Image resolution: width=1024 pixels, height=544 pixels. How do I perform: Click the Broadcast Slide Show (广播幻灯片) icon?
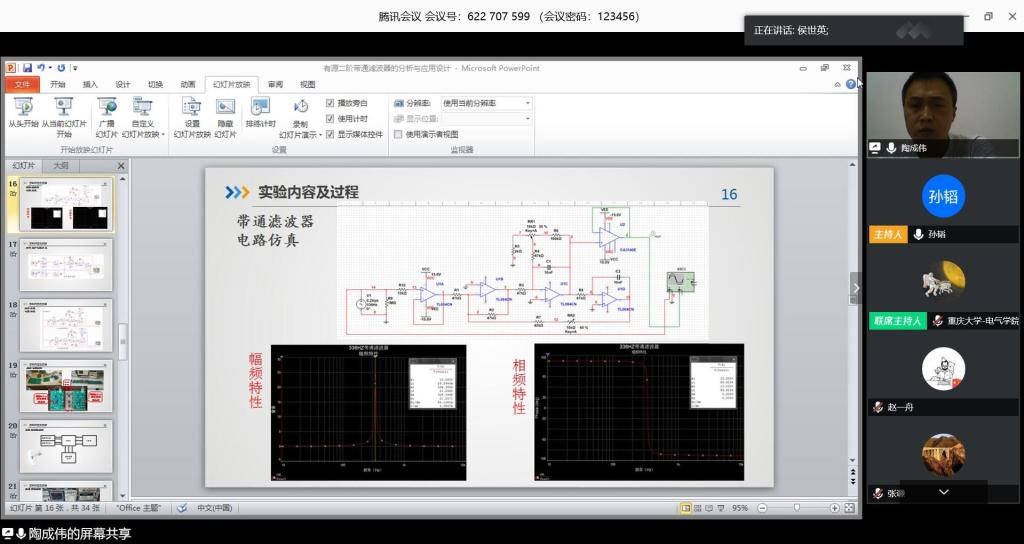point(106,112)
